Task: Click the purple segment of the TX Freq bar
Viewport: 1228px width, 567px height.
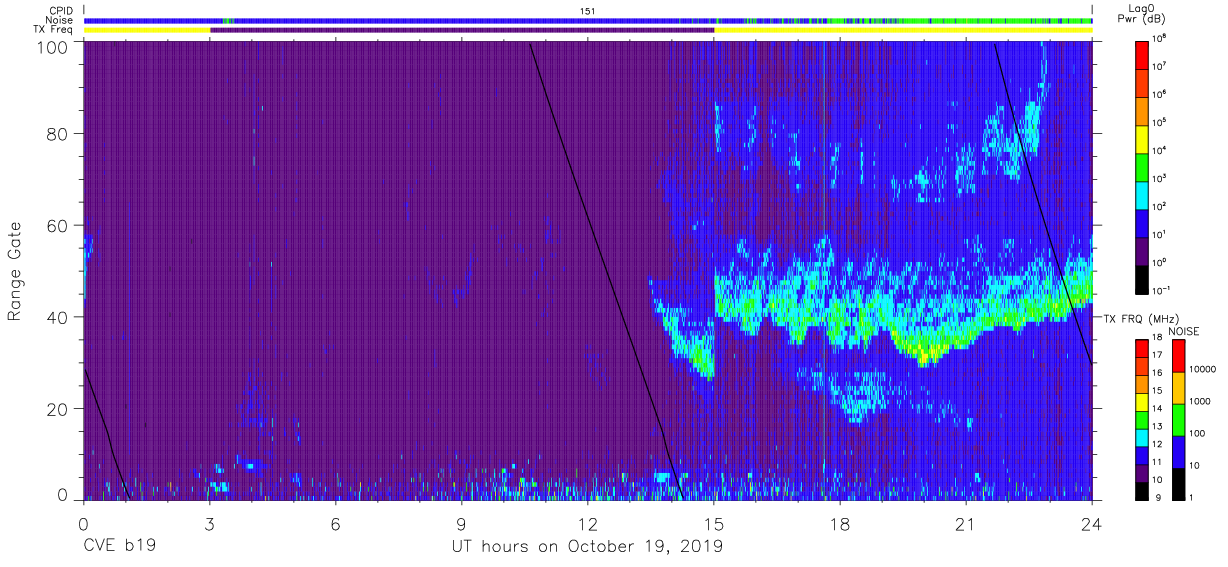Action: (462, 30)
